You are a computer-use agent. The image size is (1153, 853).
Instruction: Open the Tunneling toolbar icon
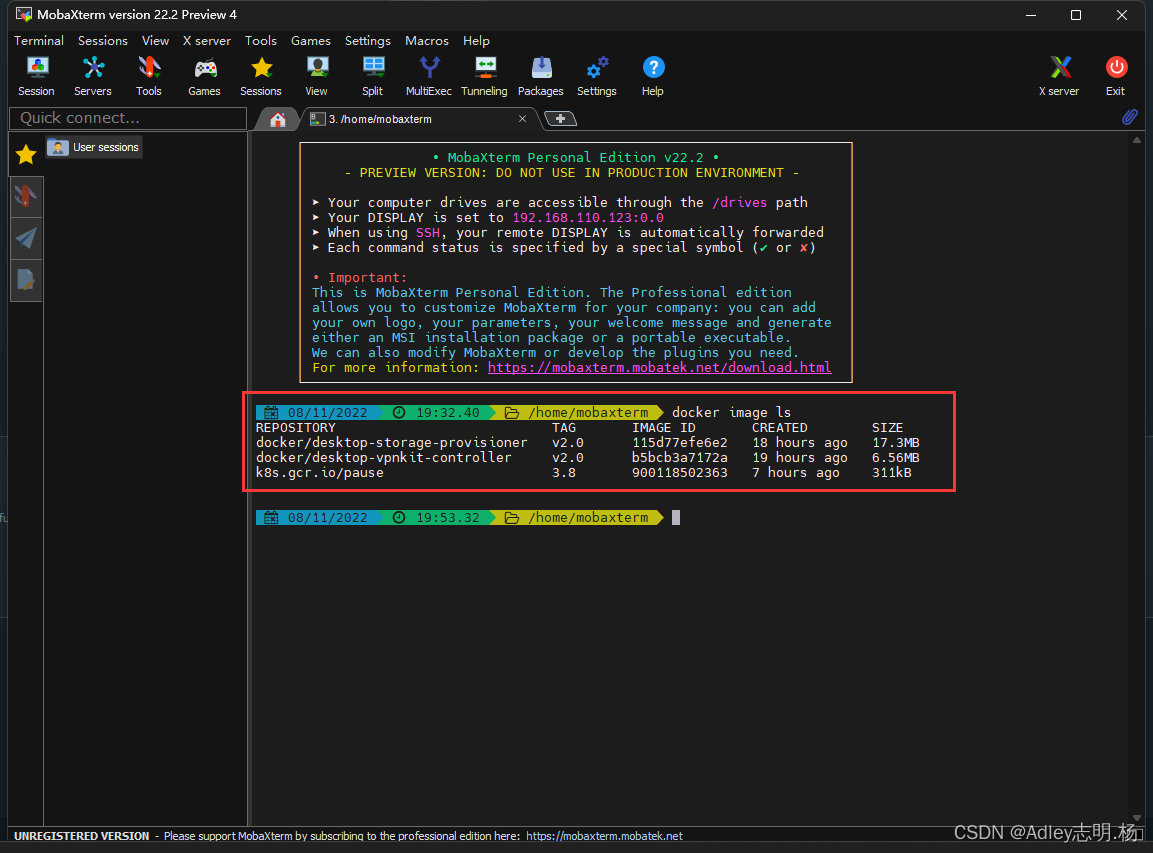point(484,76)
